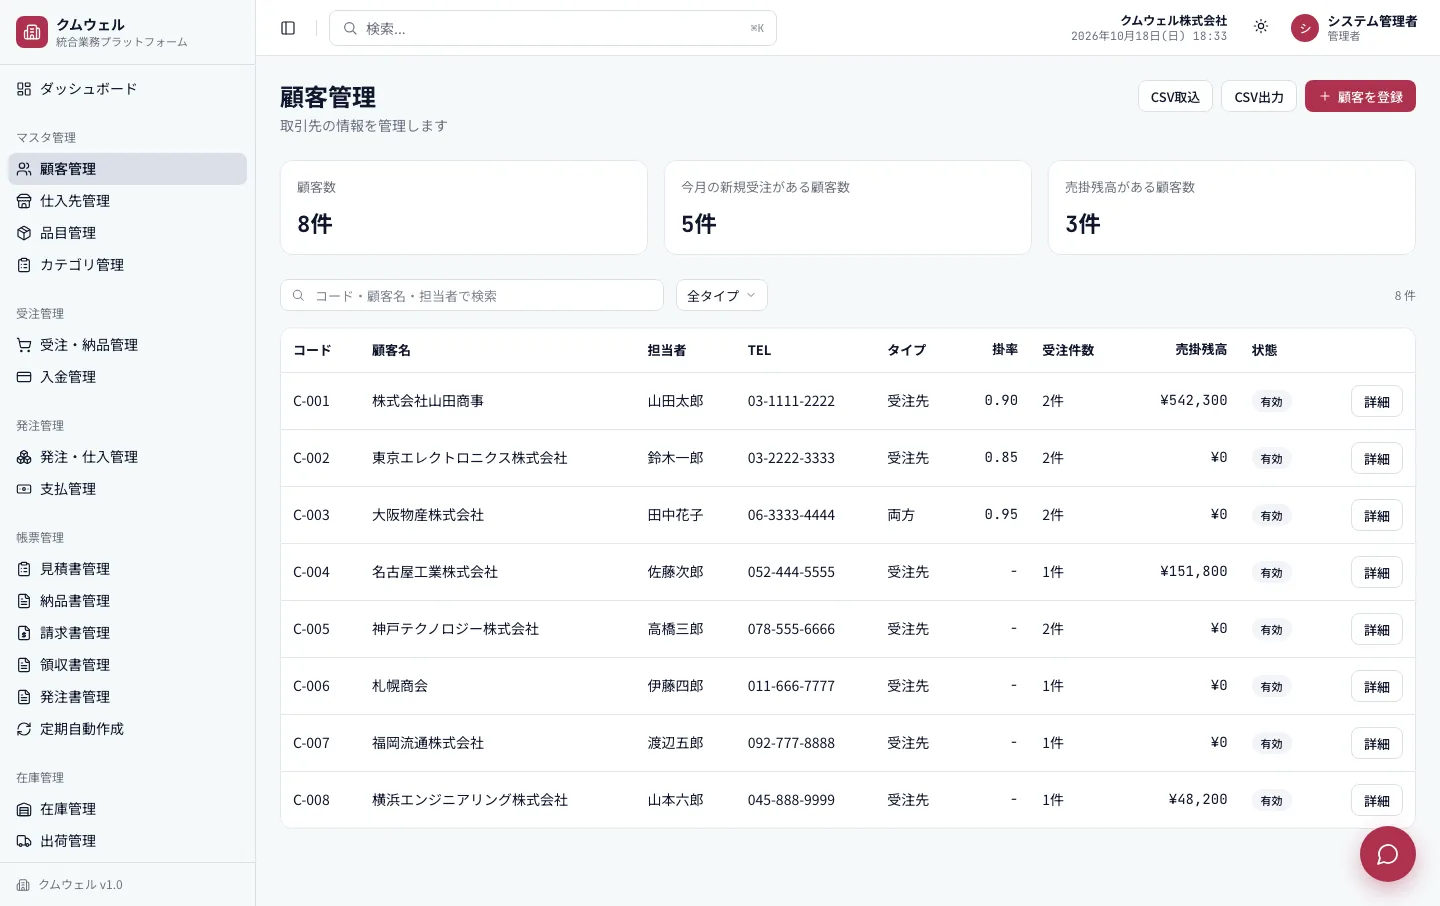This screenshot has width=1440, height=906.
Task: Click the 発注書管理 document icon
Action: tap(24, 697)
